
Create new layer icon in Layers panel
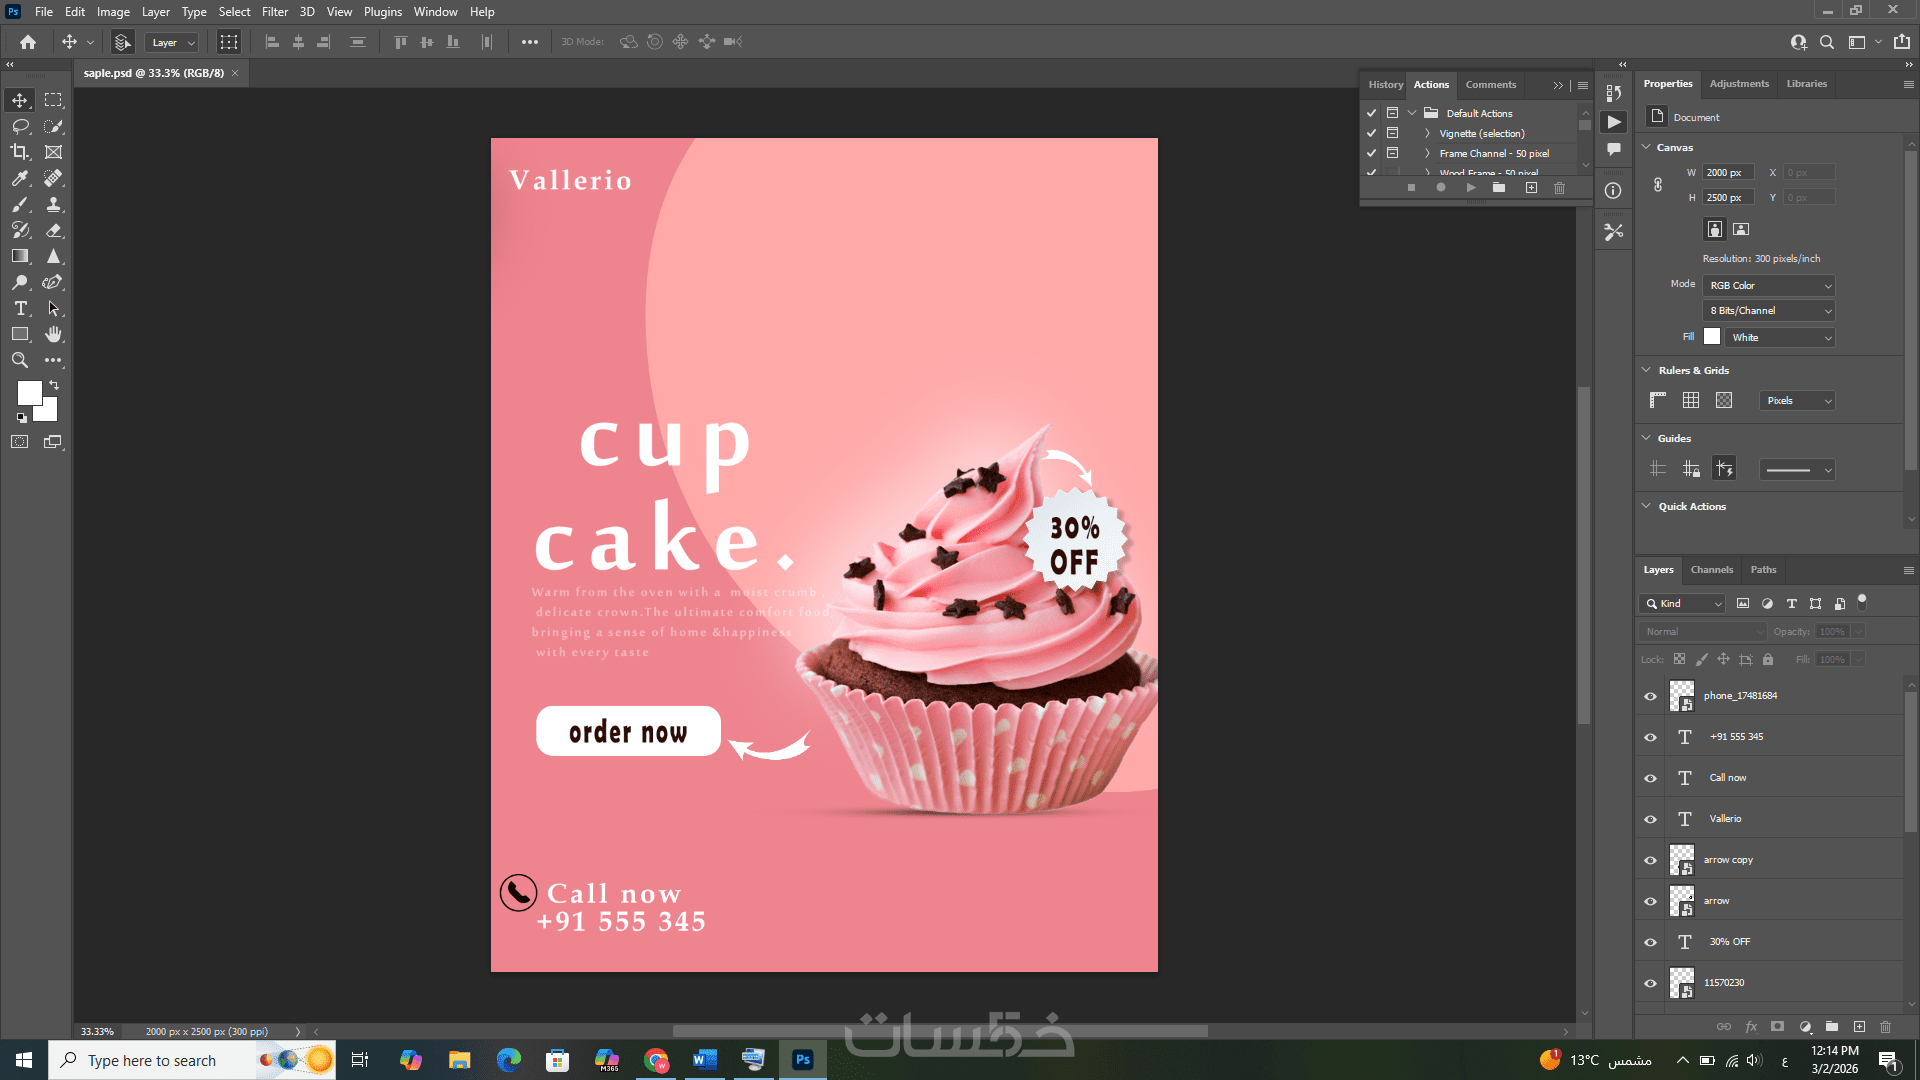point(1859,1027)
